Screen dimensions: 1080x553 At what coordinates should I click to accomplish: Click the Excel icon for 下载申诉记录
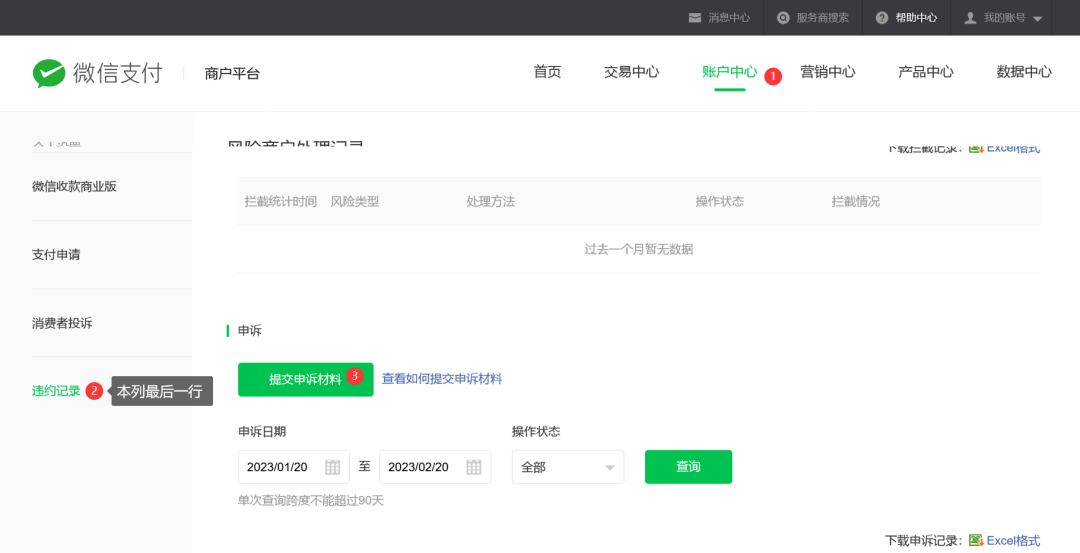tap(976, 540)
